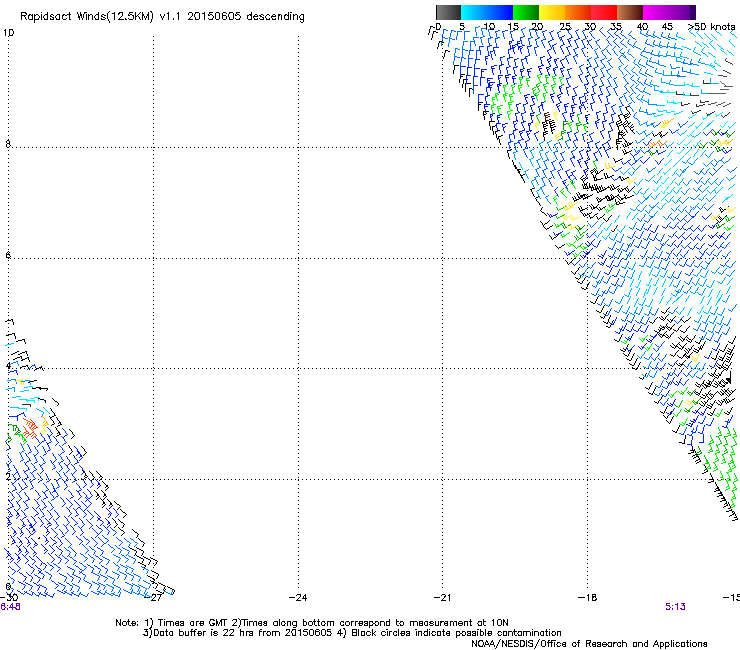This screenshot has width=740, height=650.
Task: Click the -27 longitude axis label
Action: pos(154,598)
